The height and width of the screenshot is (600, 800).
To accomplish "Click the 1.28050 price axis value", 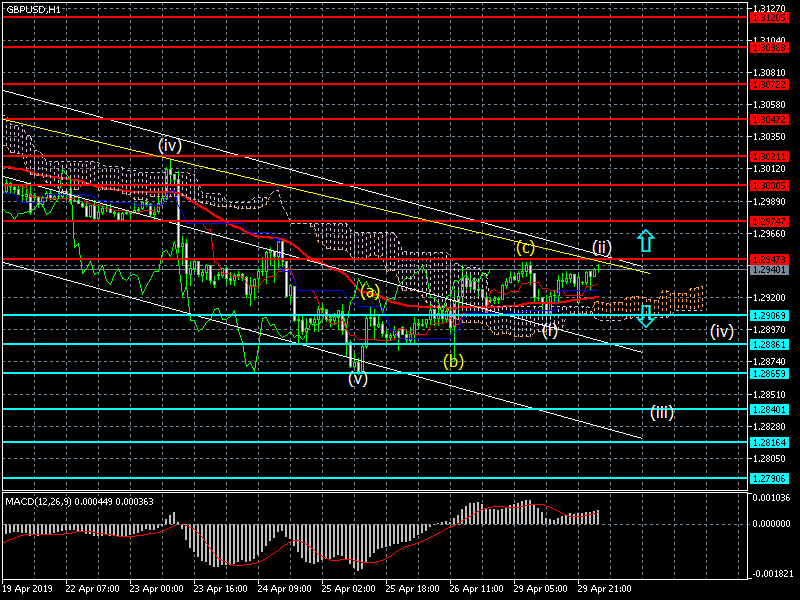I will click(769, 459).
